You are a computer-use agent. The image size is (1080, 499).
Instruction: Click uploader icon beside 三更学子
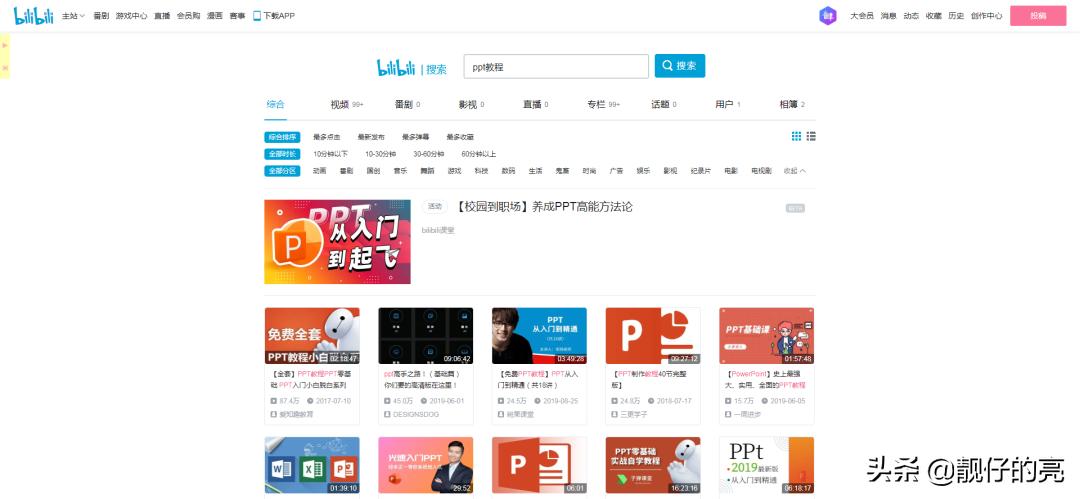614,414
